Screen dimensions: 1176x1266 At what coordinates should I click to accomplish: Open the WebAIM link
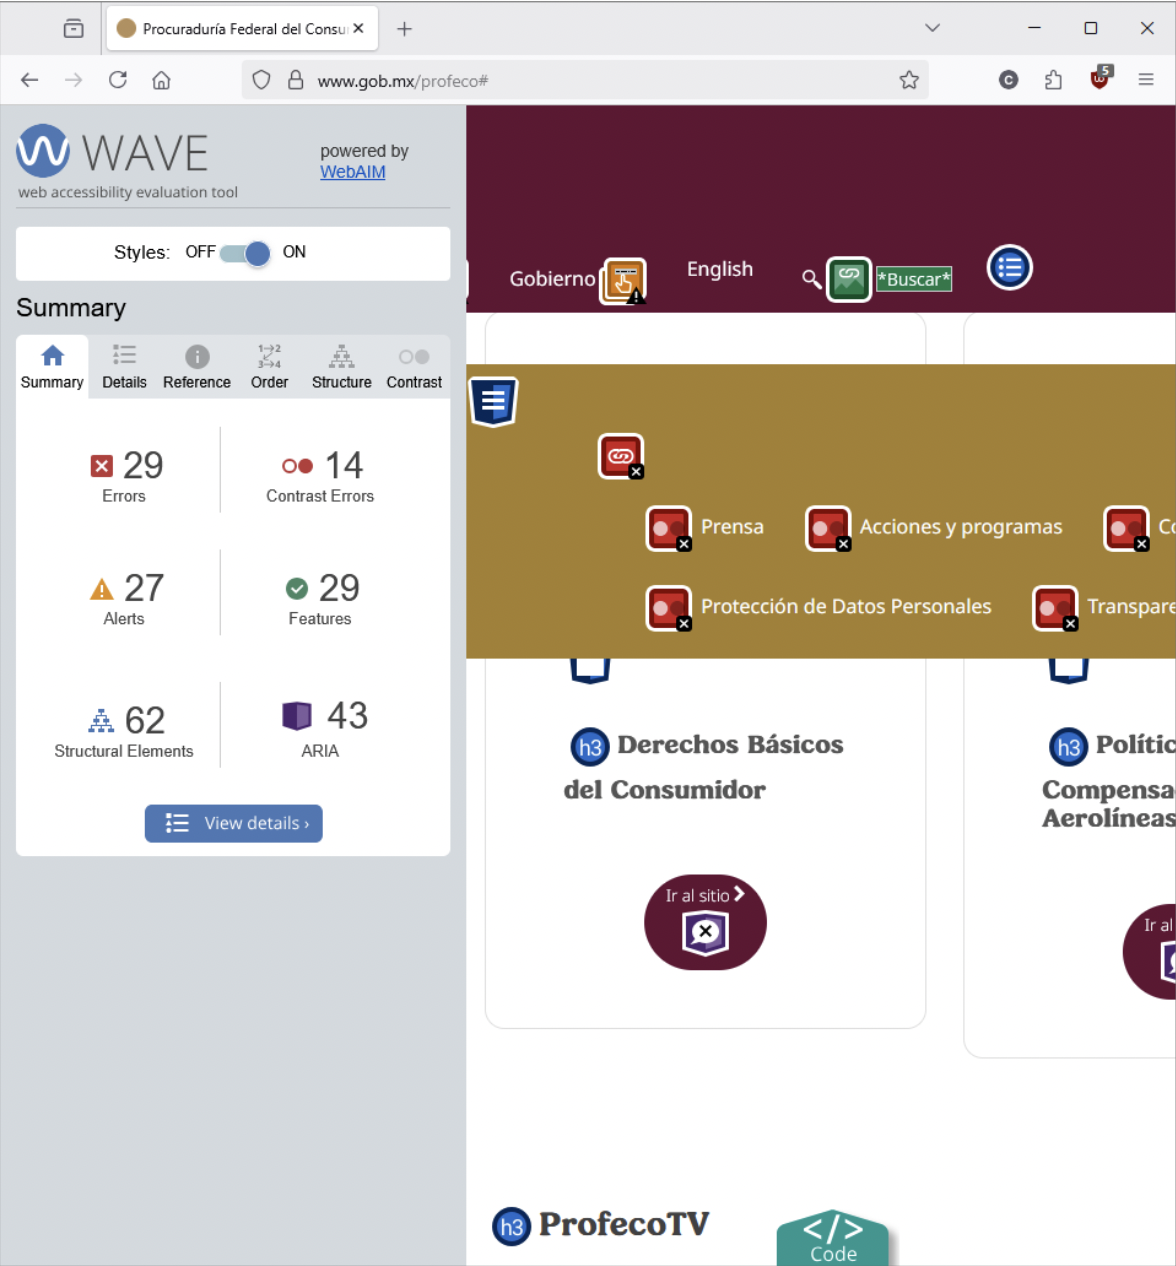[352, 172]
